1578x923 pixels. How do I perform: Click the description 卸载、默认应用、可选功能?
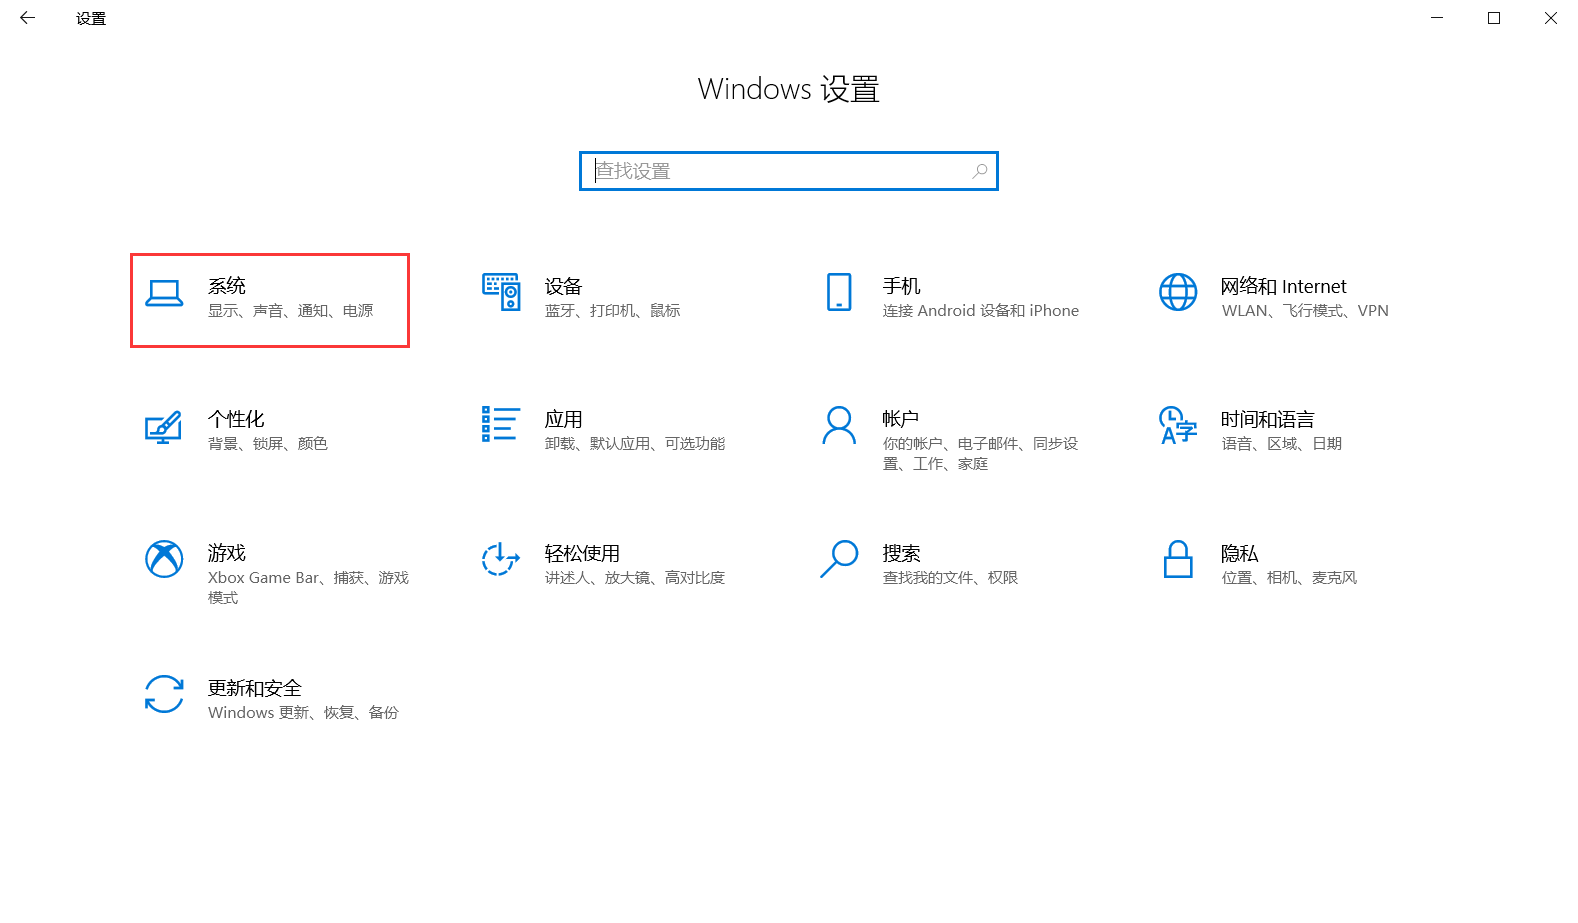click(635, 444)
